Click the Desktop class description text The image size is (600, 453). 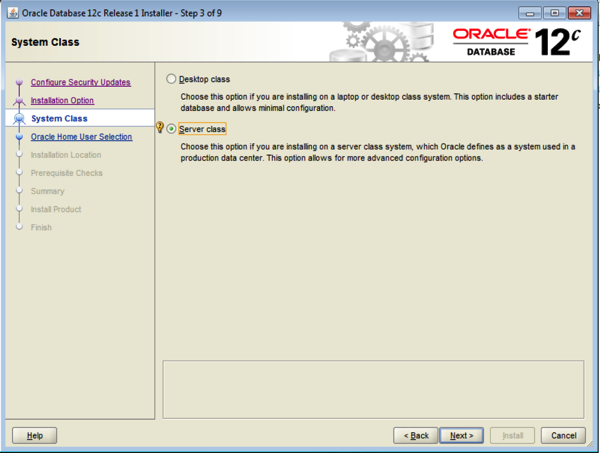369,103
